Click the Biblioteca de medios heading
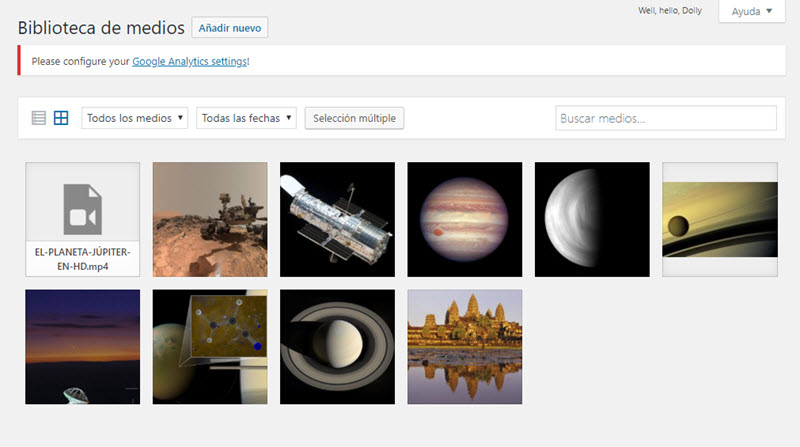Screen dimensions: 800x447 pyautogui.click(x=101, y=28)
